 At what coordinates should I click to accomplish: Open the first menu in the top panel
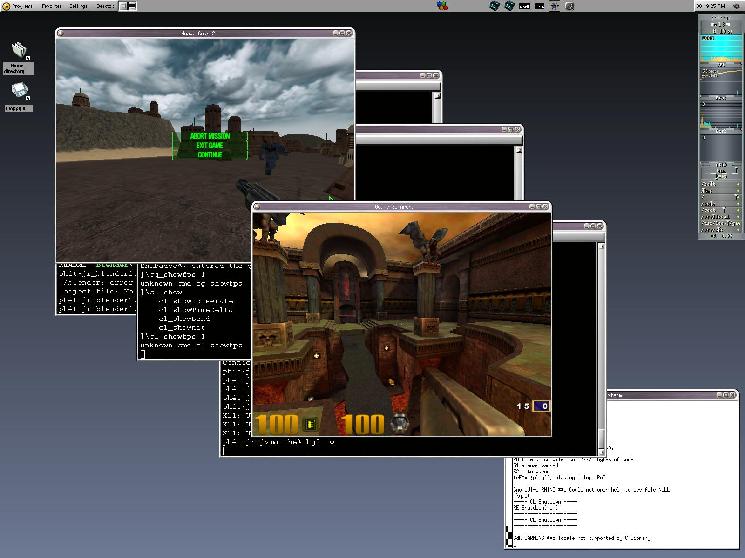pos(22,6)
